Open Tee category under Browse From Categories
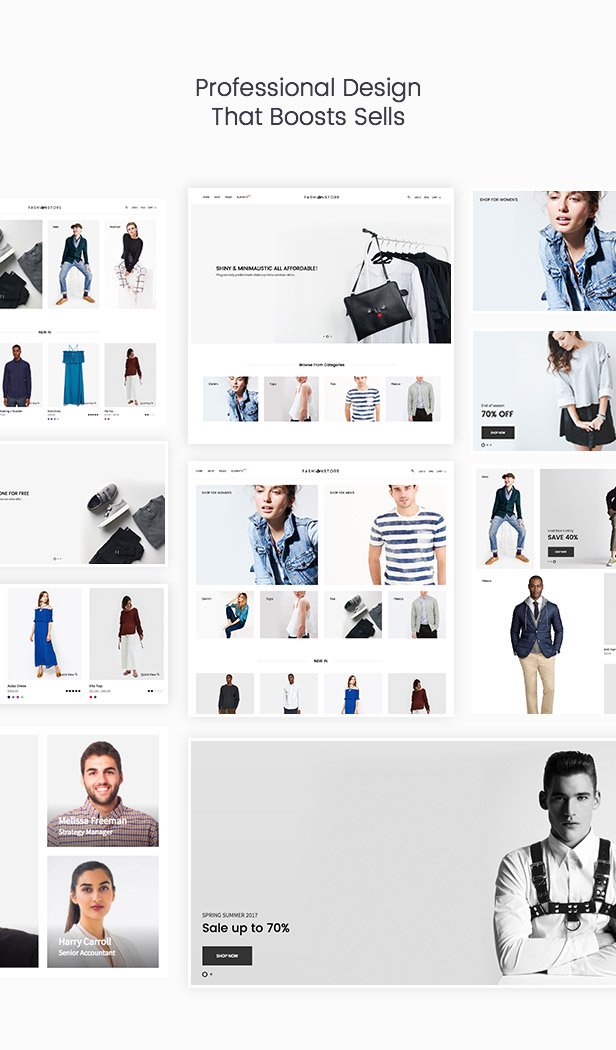The image size is (616, 1050). [352, 399]
